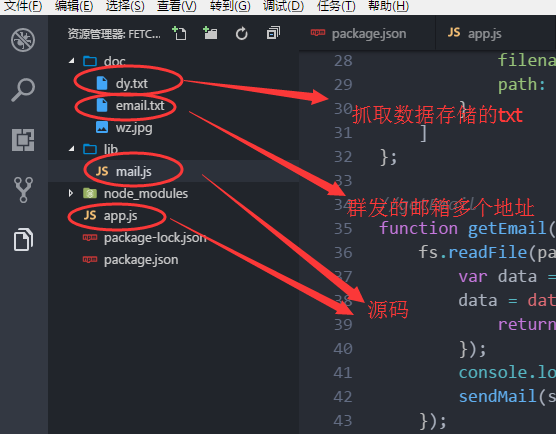
Task: Switch to the app.js editor tab
Action: pyautogui.click(x=474, y=34)
